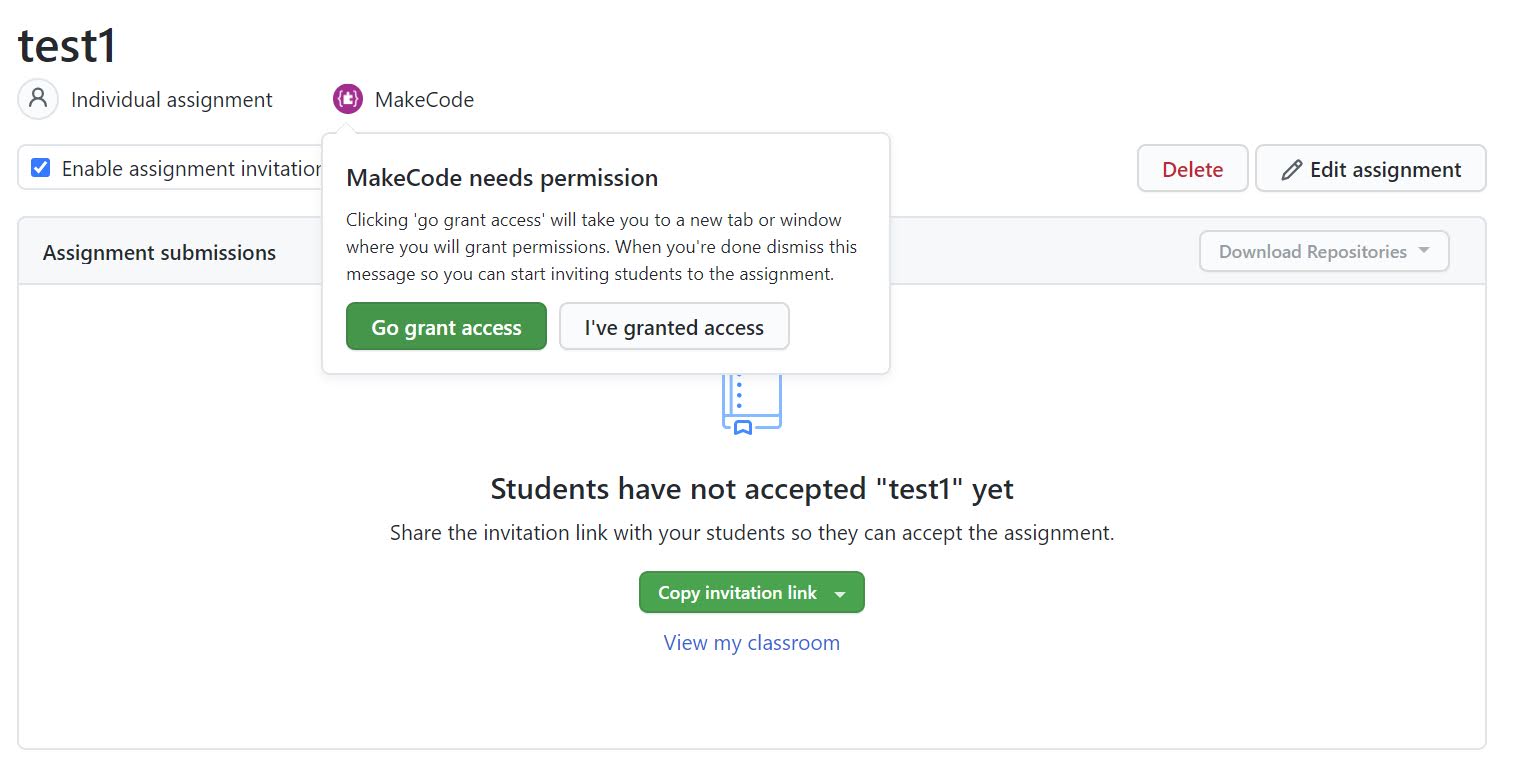Image resolution: width=1520 pixels, height=781 pixels.
Task: Click the Students have not accepted heading
Action: click(x=752, y=489)
